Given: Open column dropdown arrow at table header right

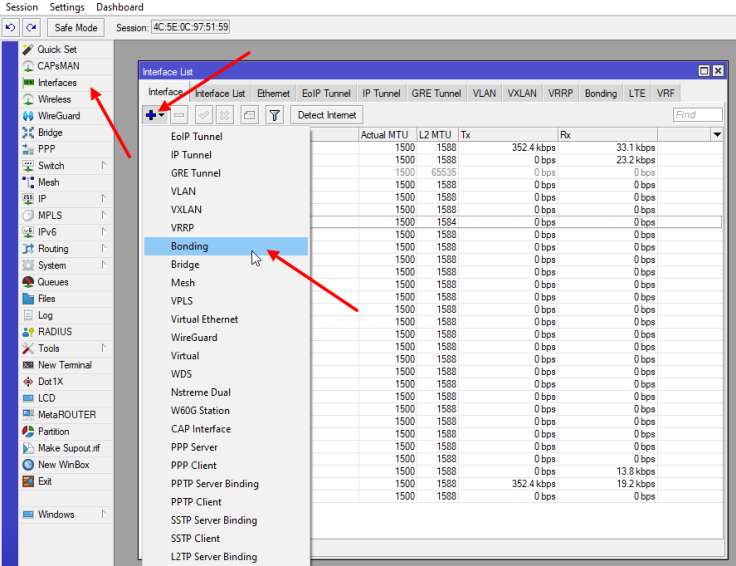Looking at the screenshot, I should [x=717, y=135].
